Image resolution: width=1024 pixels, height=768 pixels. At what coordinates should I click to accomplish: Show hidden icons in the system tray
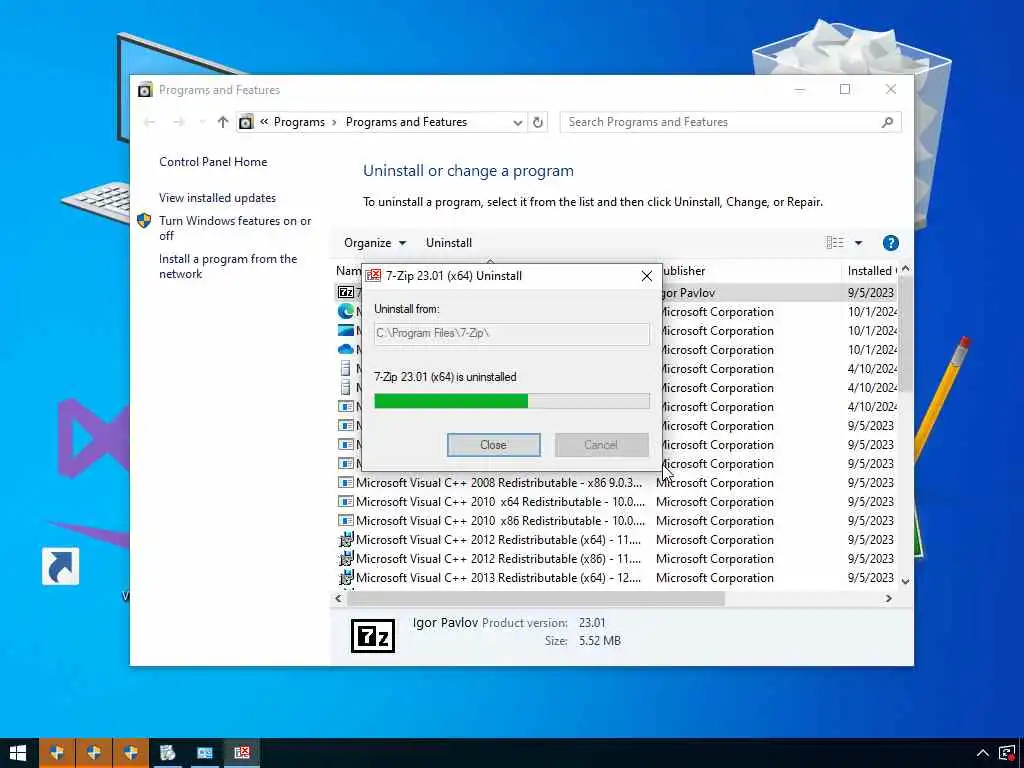[982, 753]
